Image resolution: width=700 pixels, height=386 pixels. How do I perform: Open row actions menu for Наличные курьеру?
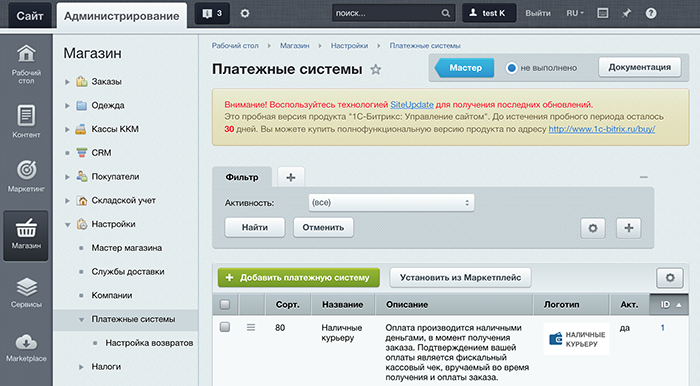[x=251, y=328]
